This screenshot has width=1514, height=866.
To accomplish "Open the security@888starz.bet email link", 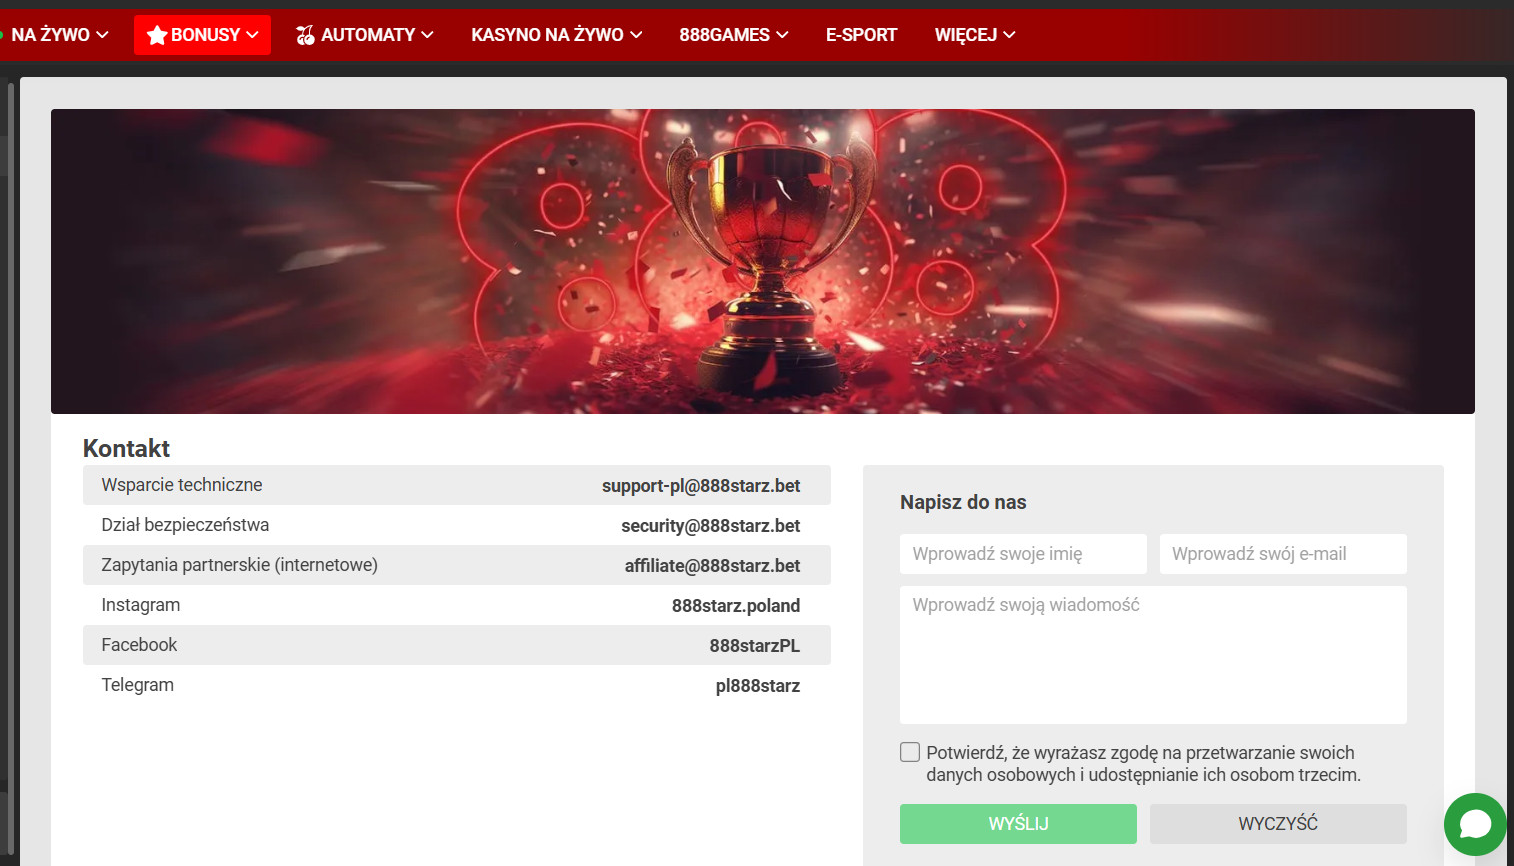I will point(711,526).
